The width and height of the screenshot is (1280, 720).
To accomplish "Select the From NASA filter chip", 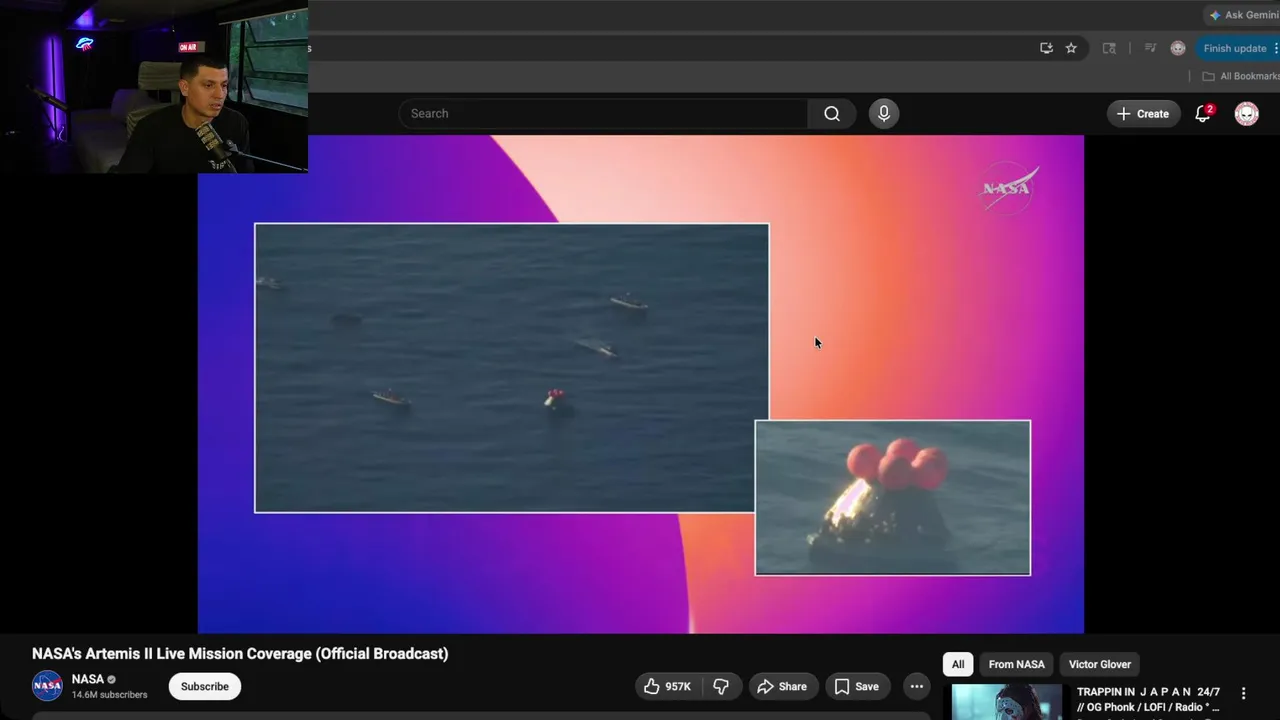I will click(x=1016, y=664).
